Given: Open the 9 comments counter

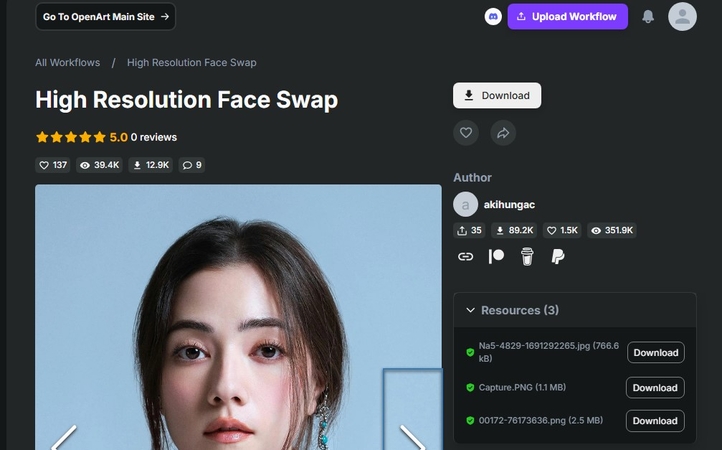Looking at the screenshot, I should (192, 165).
